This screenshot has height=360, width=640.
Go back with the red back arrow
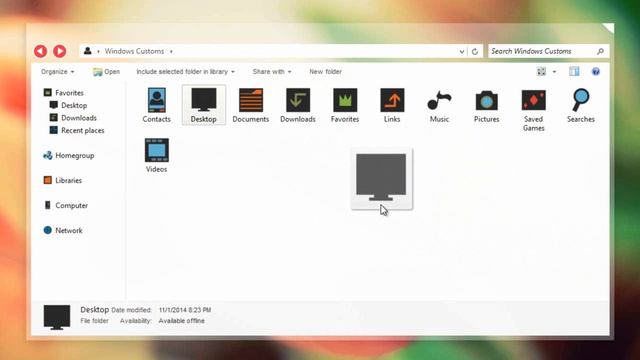[x=40, y=51]
